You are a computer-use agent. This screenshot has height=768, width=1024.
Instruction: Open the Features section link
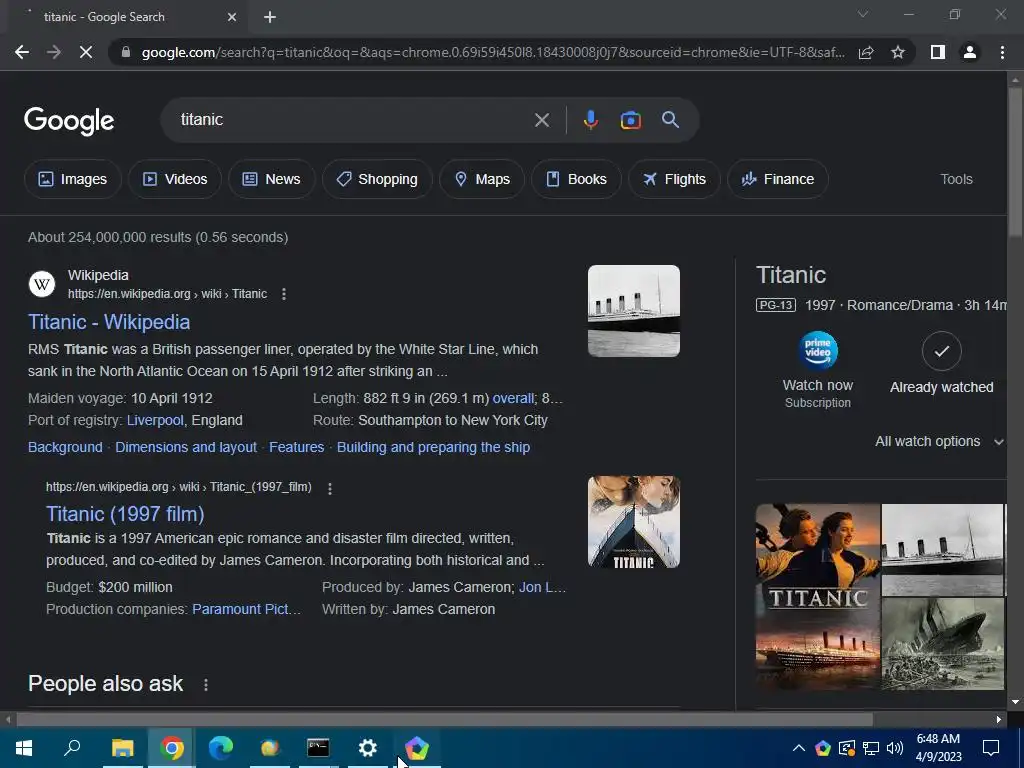tap(296, 447)
